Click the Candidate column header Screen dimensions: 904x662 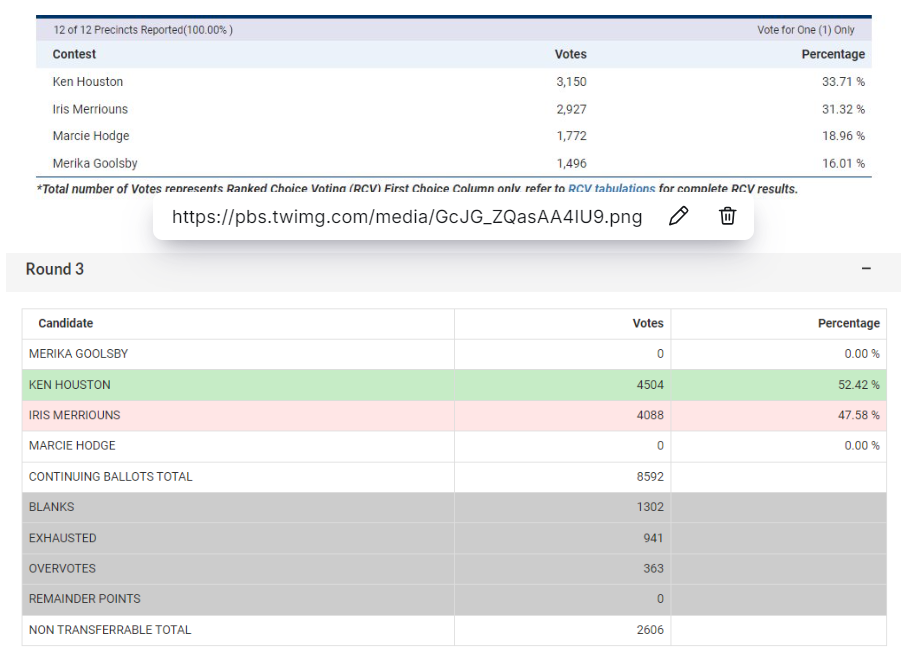(x=66, y=323)
